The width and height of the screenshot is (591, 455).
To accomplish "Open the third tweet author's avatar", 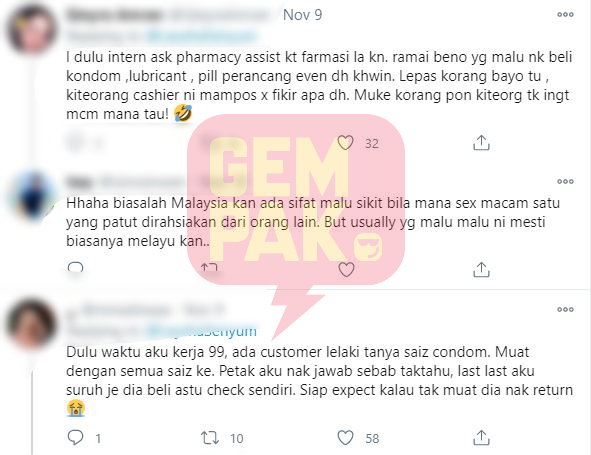I will click(x=32, y=323).
